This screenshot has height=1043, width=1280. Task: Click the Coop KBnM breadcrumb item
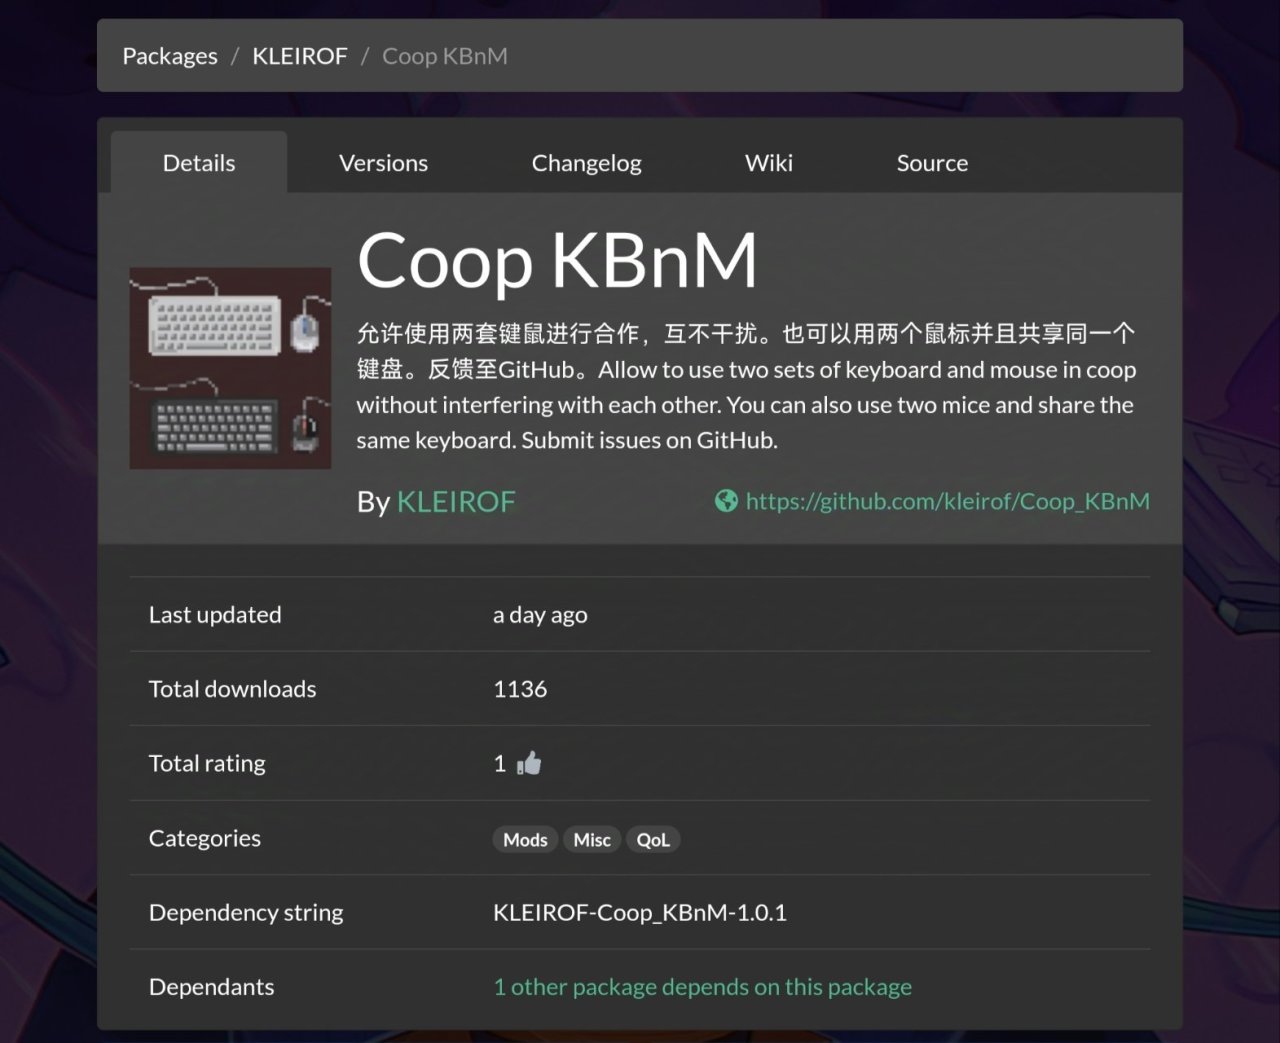445,56
